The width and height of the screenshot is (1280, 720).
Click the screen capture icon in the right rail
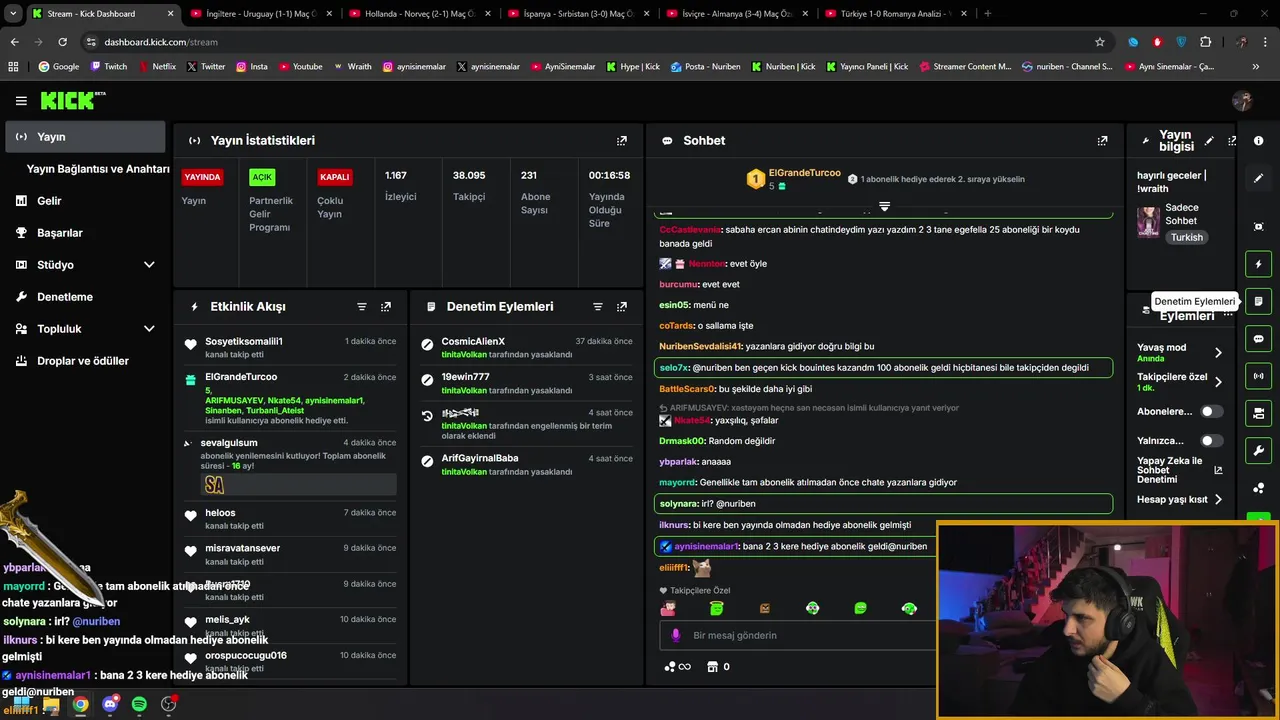[x=1259, y=227]
